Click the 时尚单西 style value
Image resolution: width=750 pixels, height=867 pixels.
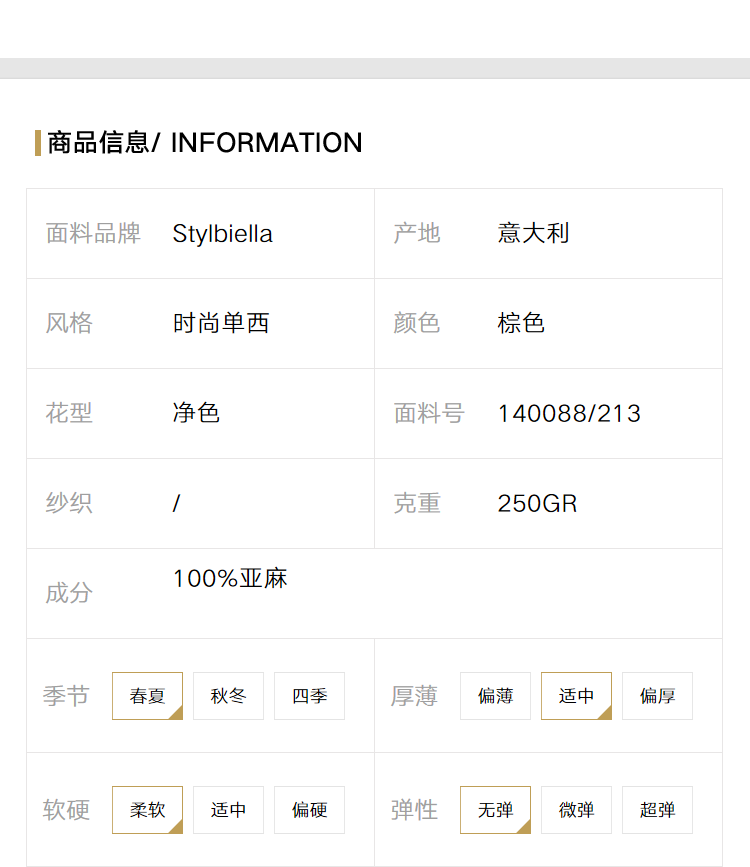221,323
